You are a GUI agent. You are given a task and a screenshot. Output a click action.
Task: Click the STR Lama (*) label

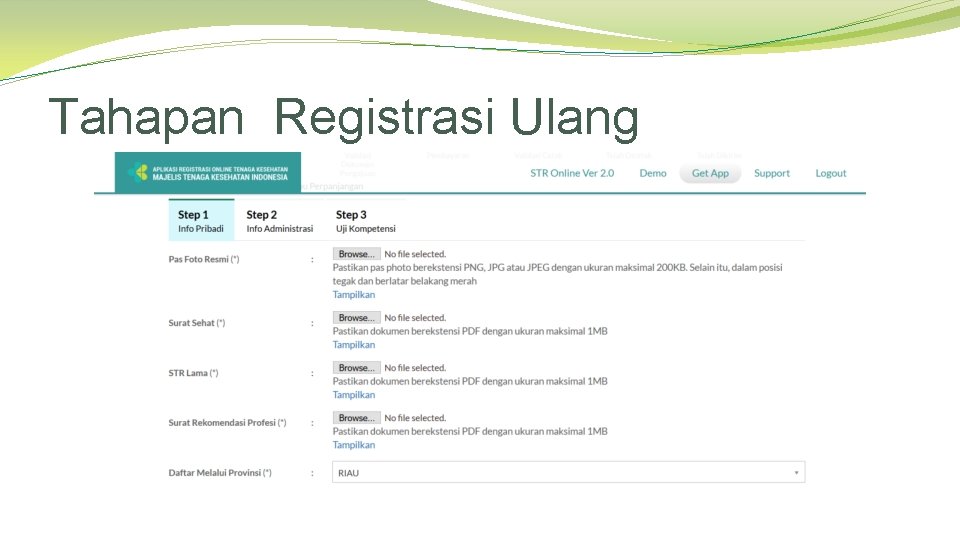[x=193, y=373]
